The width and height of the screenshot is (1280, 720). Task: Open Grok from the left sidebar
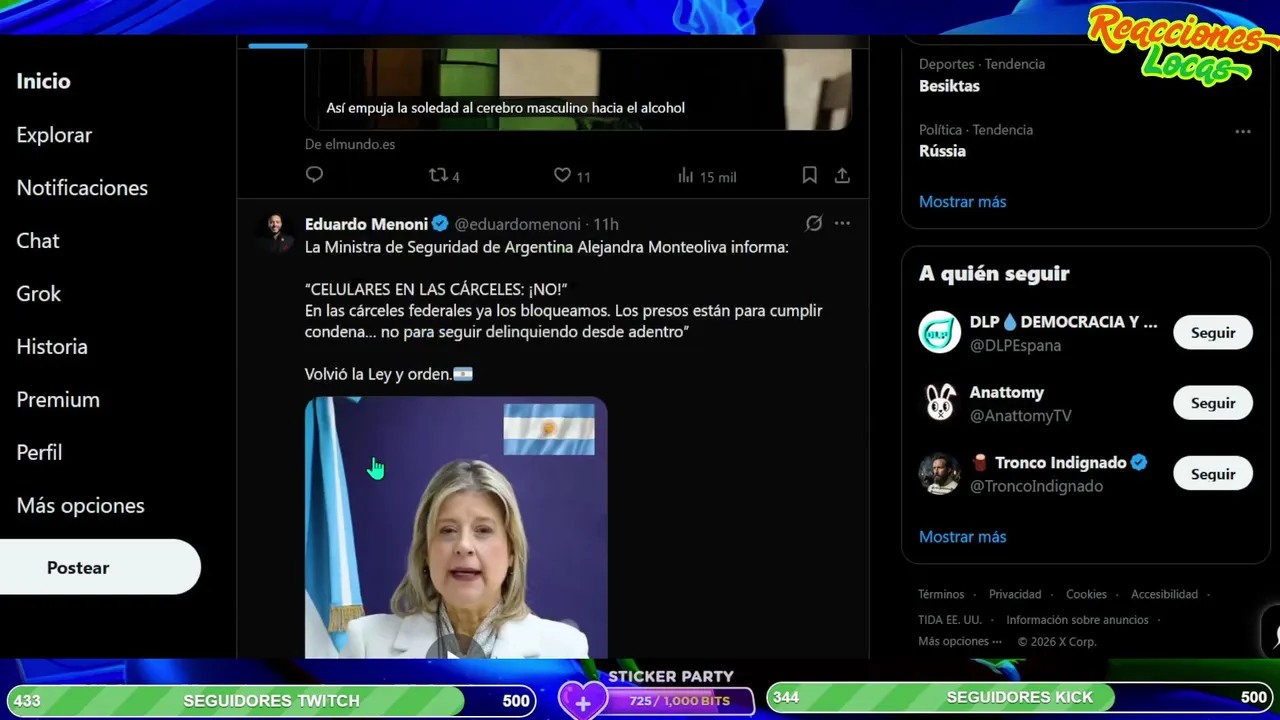coord(39,294)
